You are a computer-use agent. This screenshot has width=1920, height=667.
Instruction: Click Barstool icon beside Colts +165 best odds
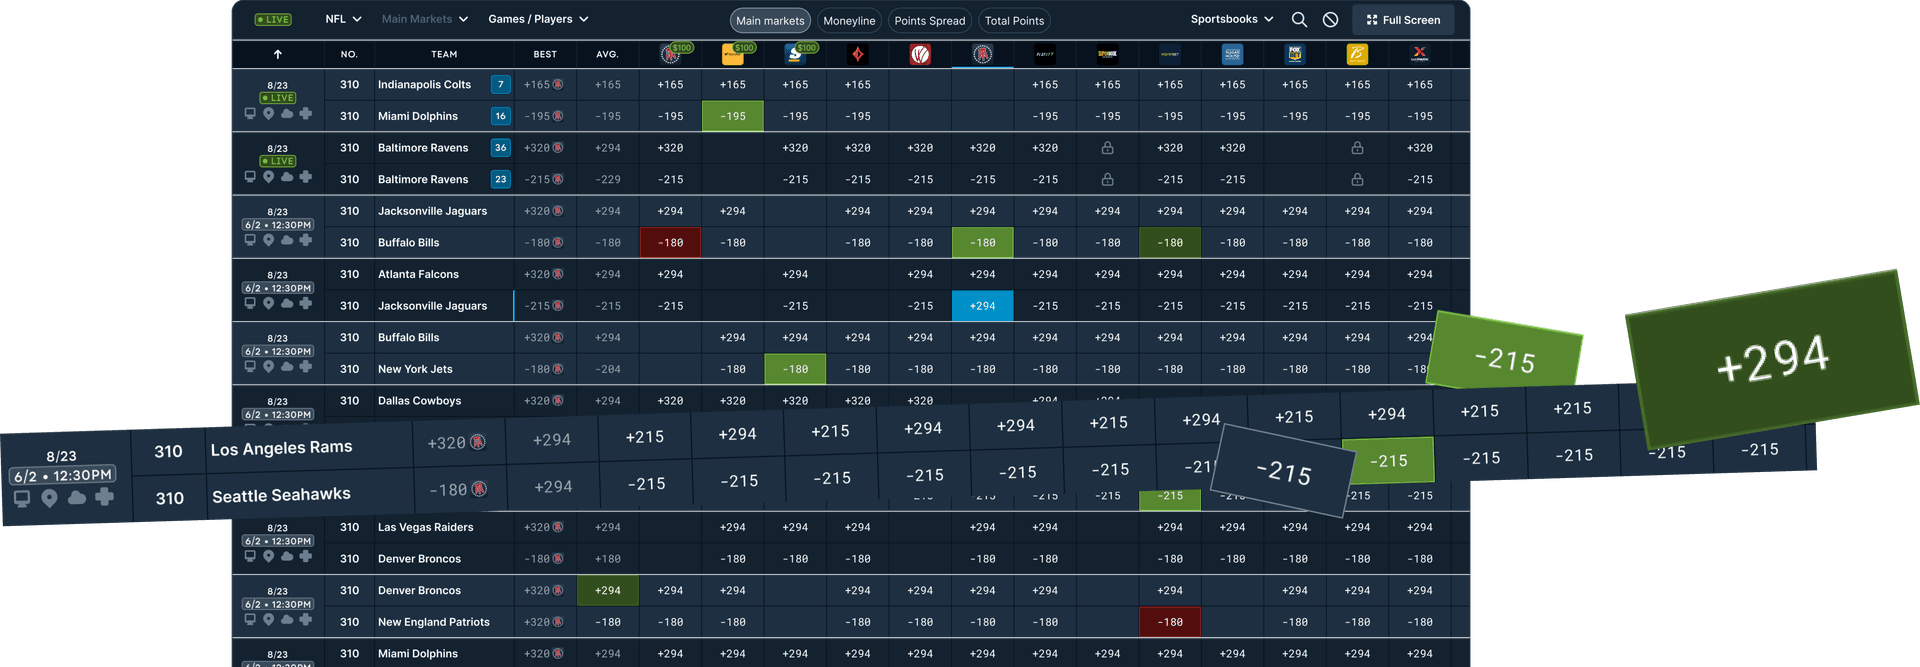(558, 85)
